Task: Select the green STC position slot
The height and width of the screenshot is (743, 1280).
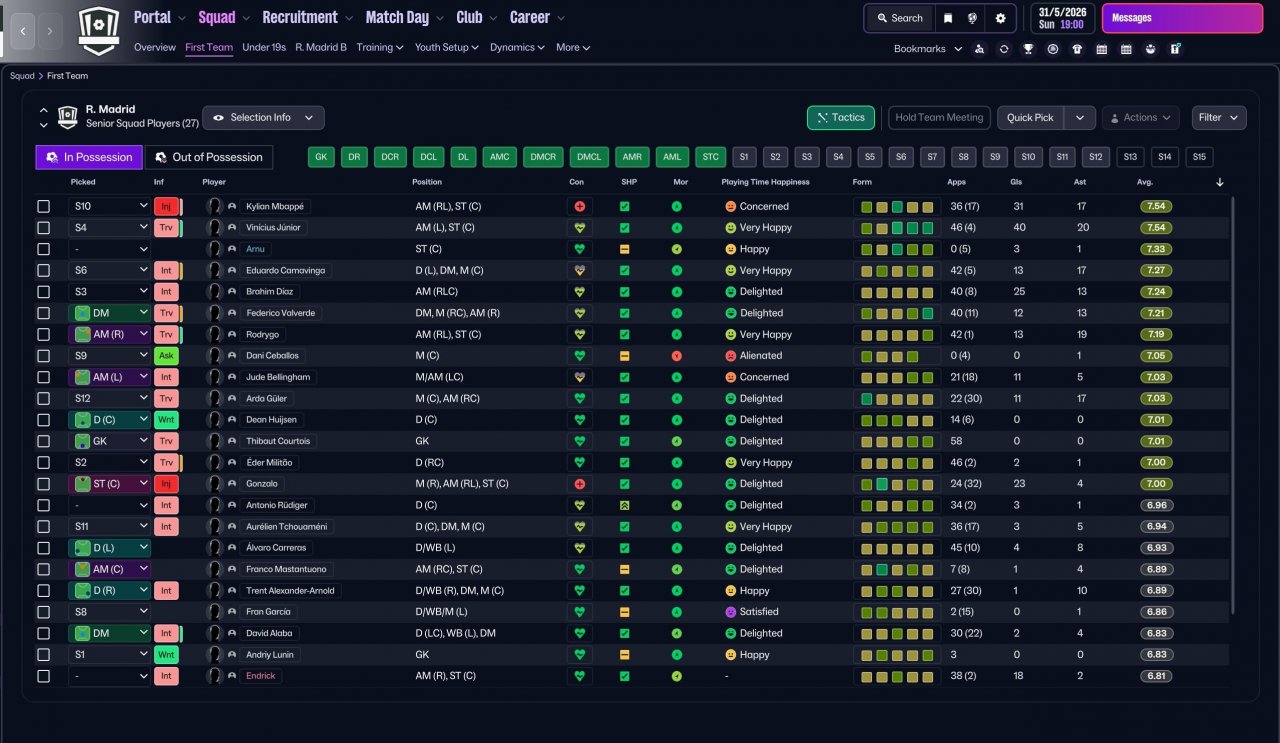Action: [x=710, y=157]
